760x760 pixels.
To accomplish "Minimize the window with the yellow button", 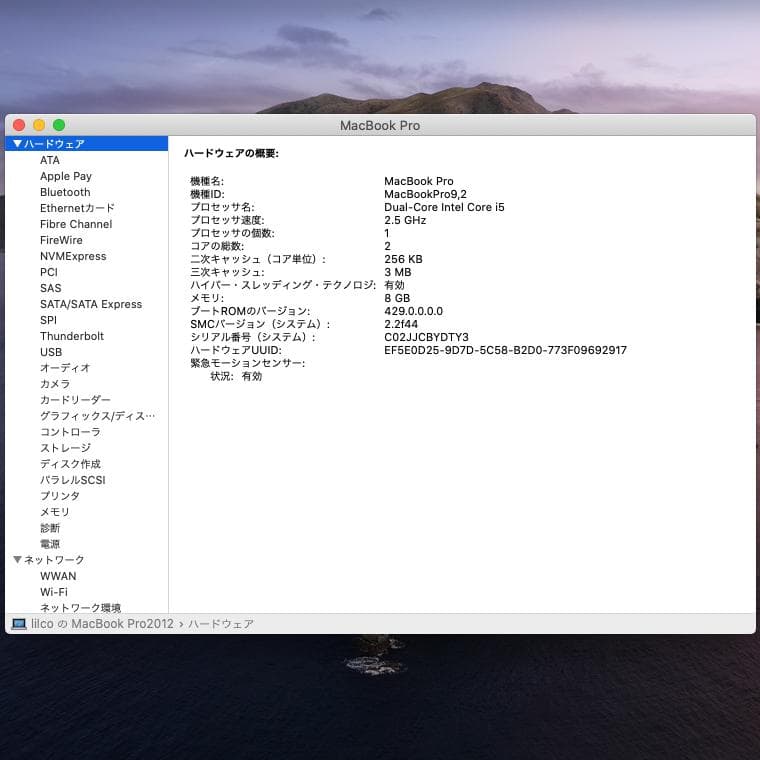I will point(39,125).
